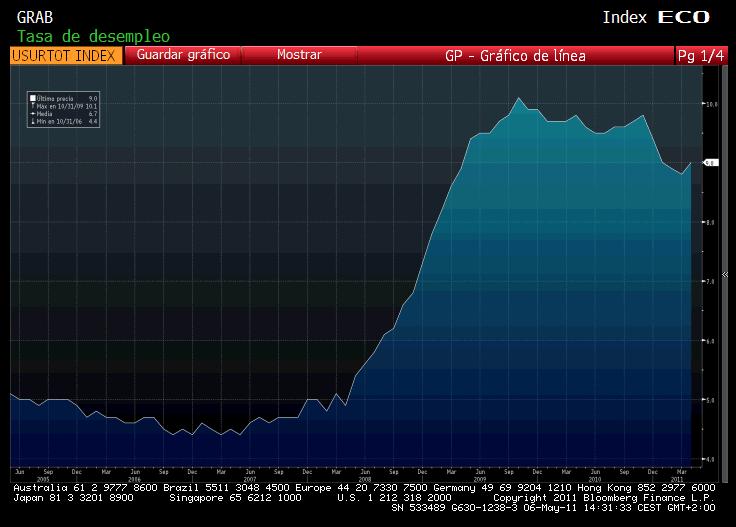736x527 pixels.
Task: Click the white square icon beside Última precio
Action: pyautogui.click(x=33, y=98)
